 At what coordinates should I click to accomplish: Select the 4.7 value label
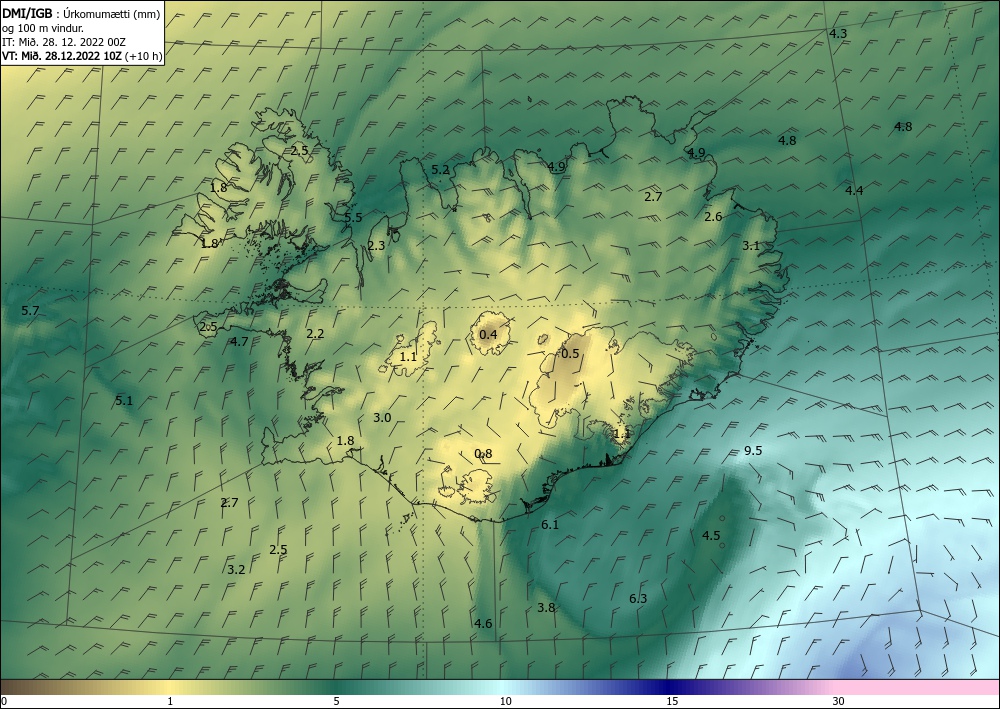pyautogui.click(x=239, y=342)
